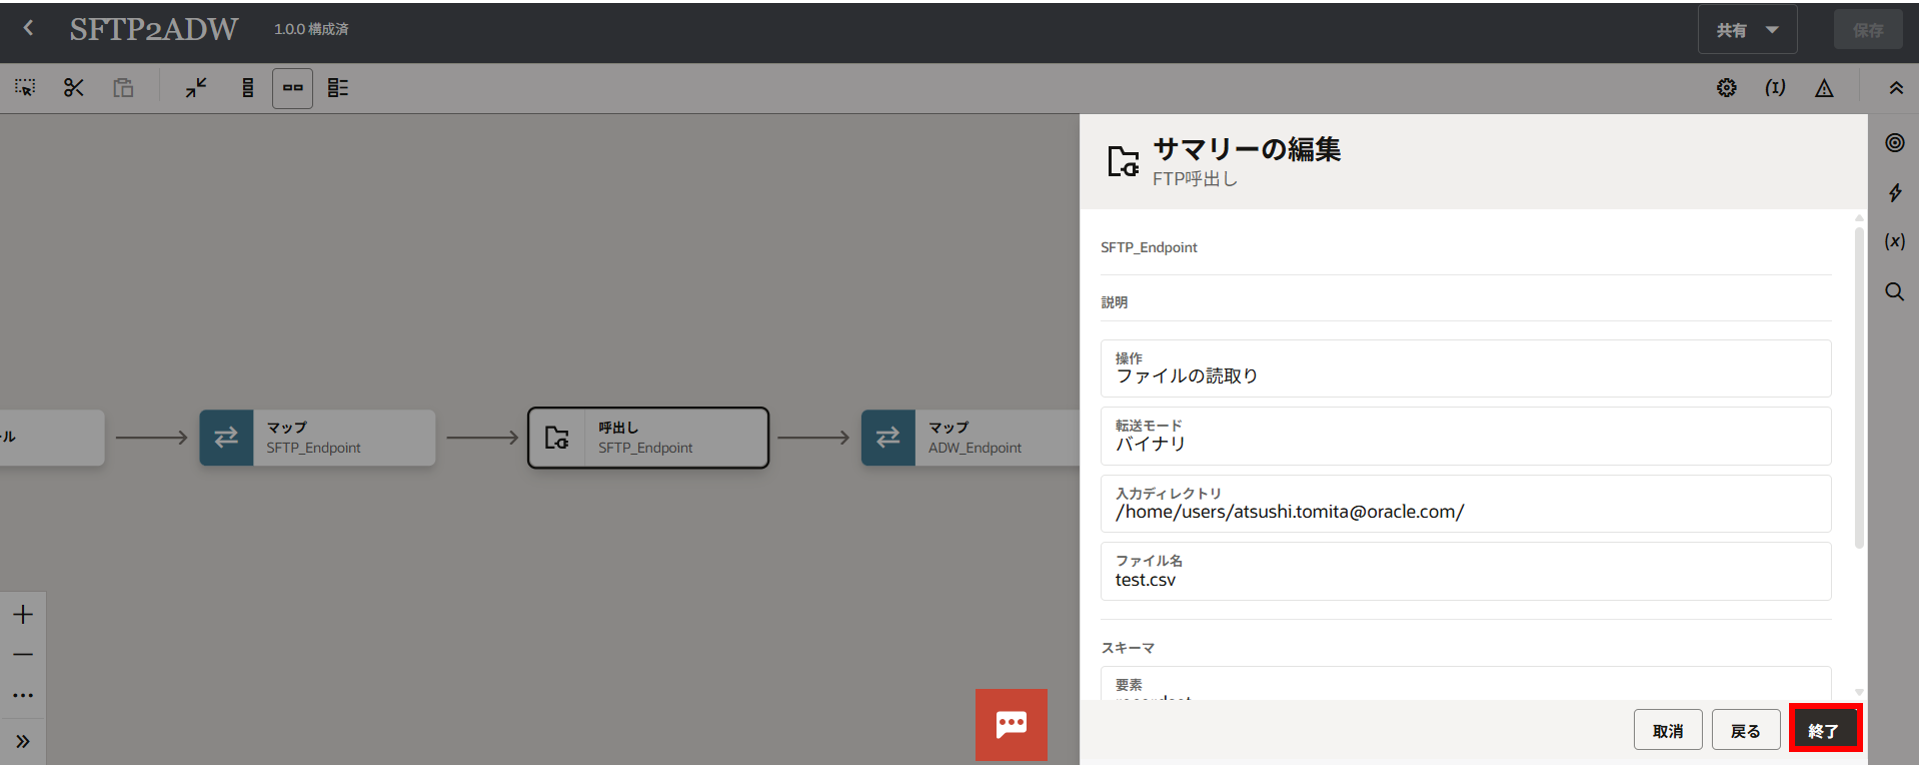1919x767 pixels.
Task: Click the 終了 button
Action: [1824, 731]
